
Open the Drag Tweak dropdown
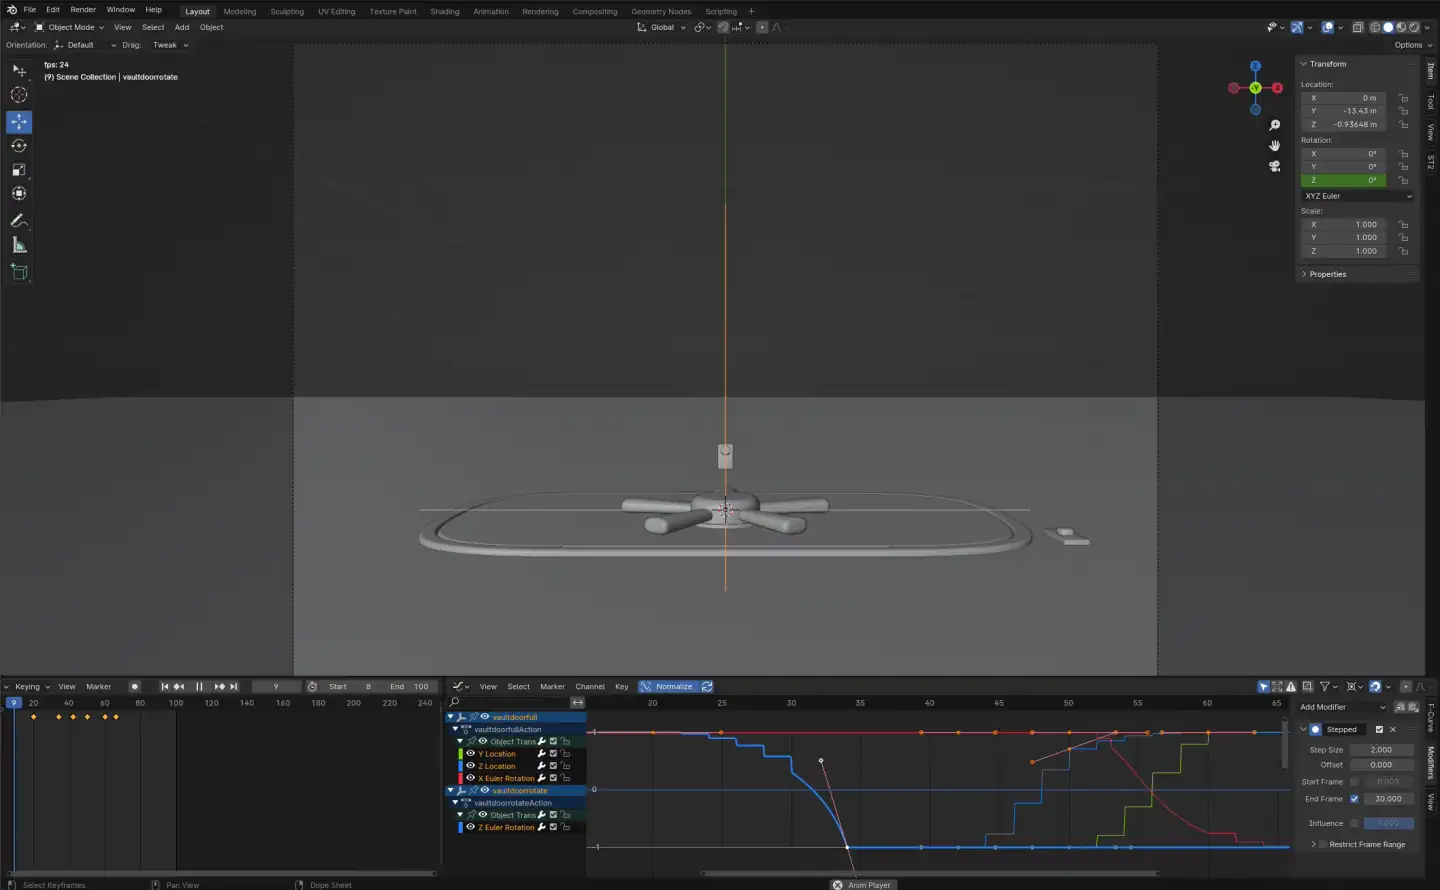tap(170, 45)
